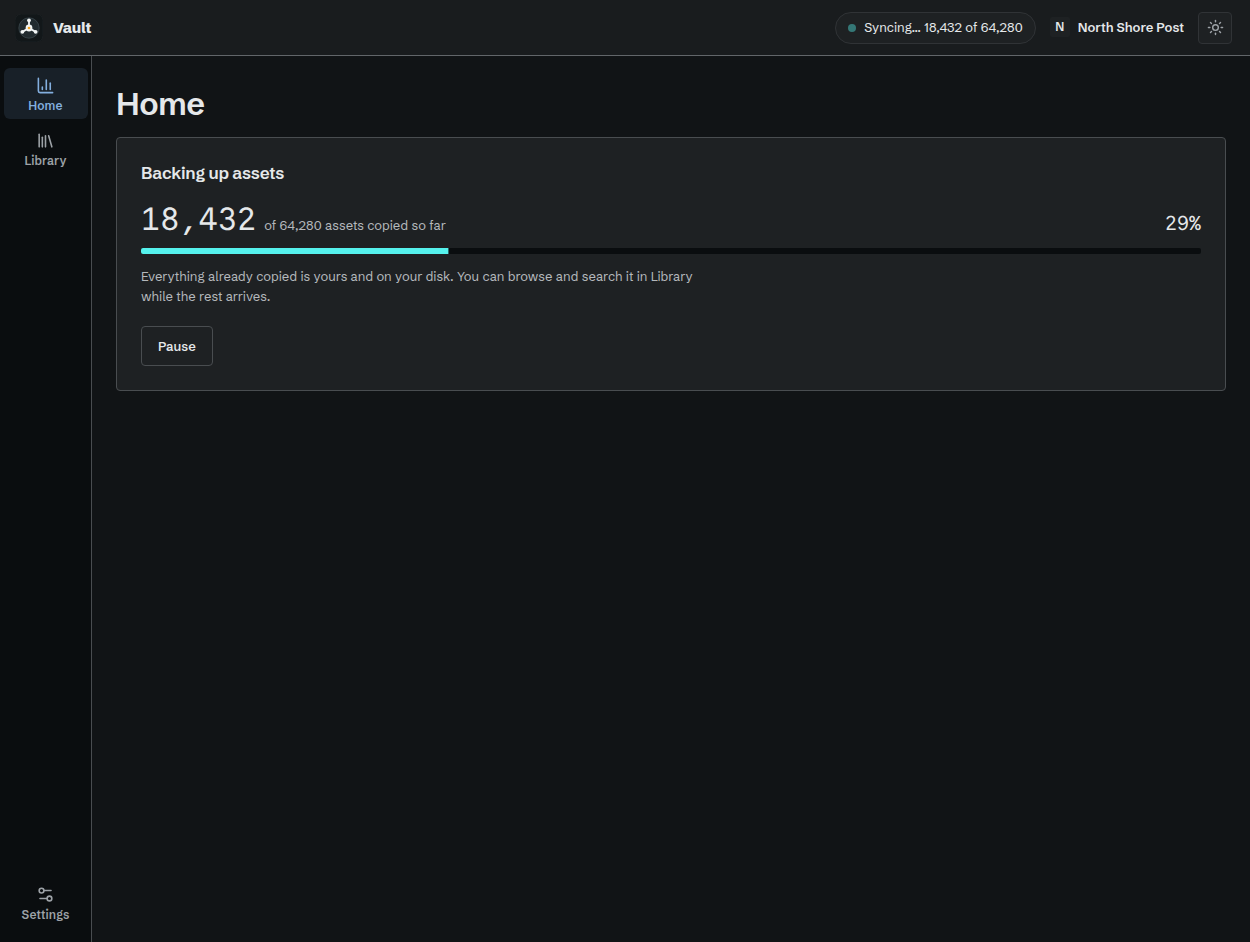The width and height of the screenshot is (1250, 942).
Task: Click the green syncing status dot
Action: (x=852, y=28)
